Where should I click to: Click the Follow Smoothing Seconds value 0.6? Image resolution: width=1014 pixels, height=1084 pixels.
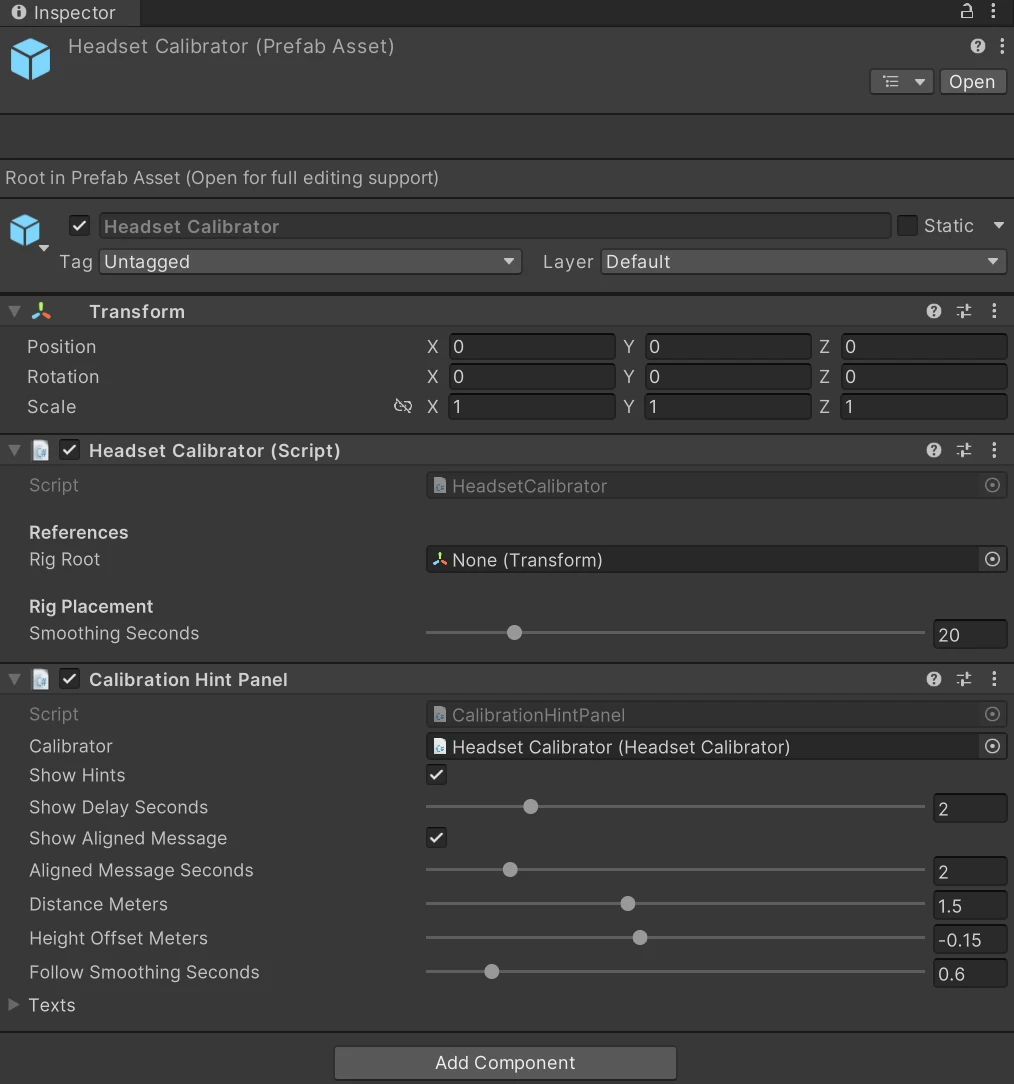[970, 973]
